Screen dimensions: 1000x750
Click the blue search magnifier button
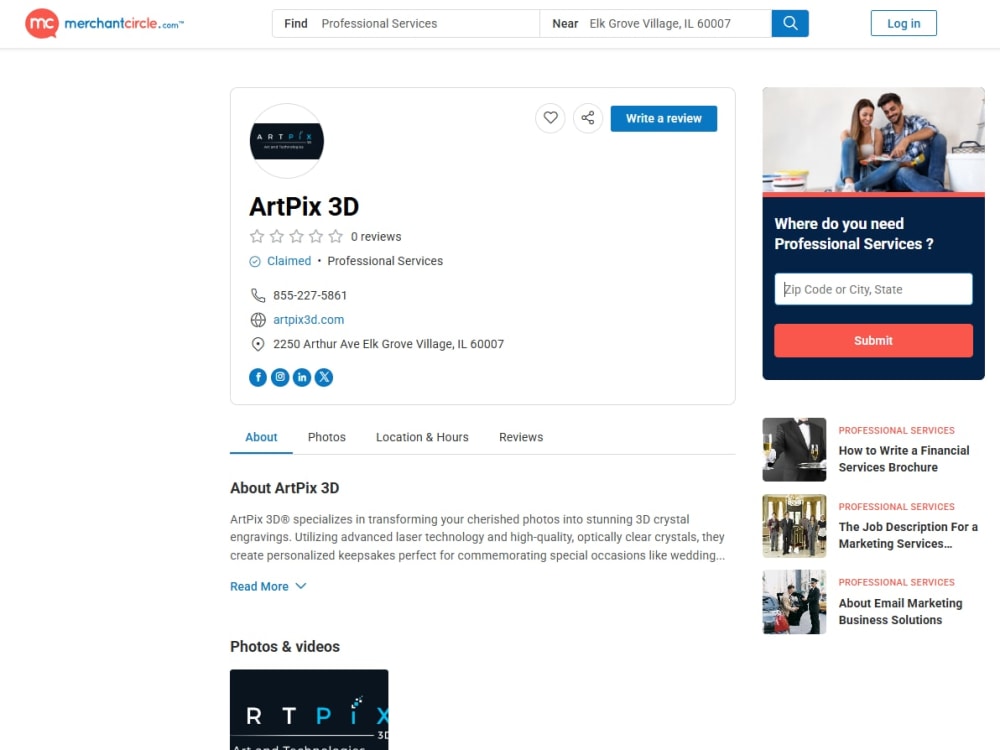790,24
